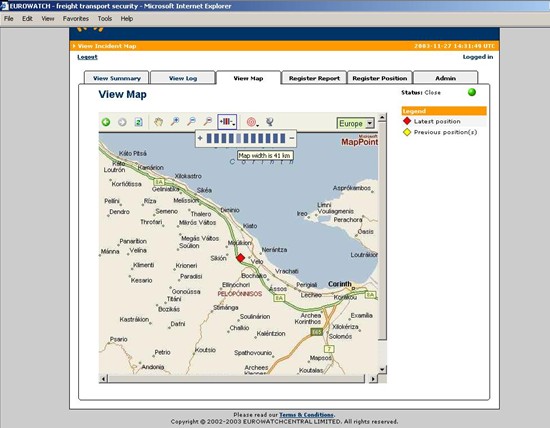Click the 'View Incident Map' header text

click(107, 46)
